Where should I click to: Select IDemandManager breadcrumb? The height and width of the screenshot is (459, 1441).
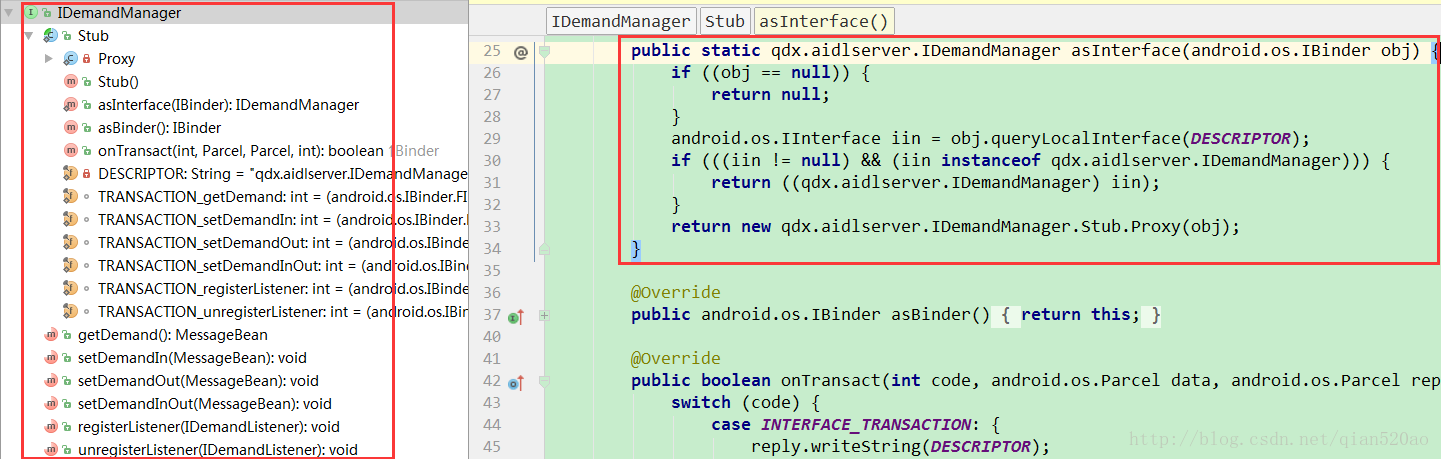click(621, 21)
